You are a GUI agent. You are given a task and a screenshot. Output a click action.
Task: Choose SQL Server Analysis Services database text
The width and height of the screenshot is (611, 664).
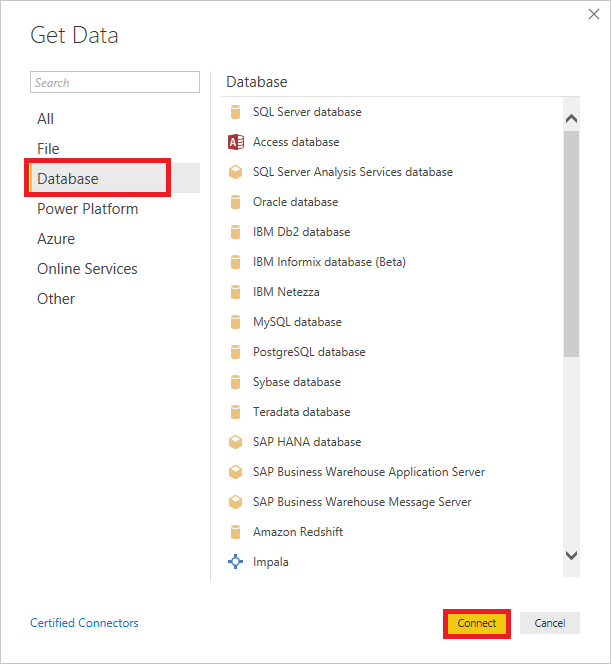pos(353,172)
